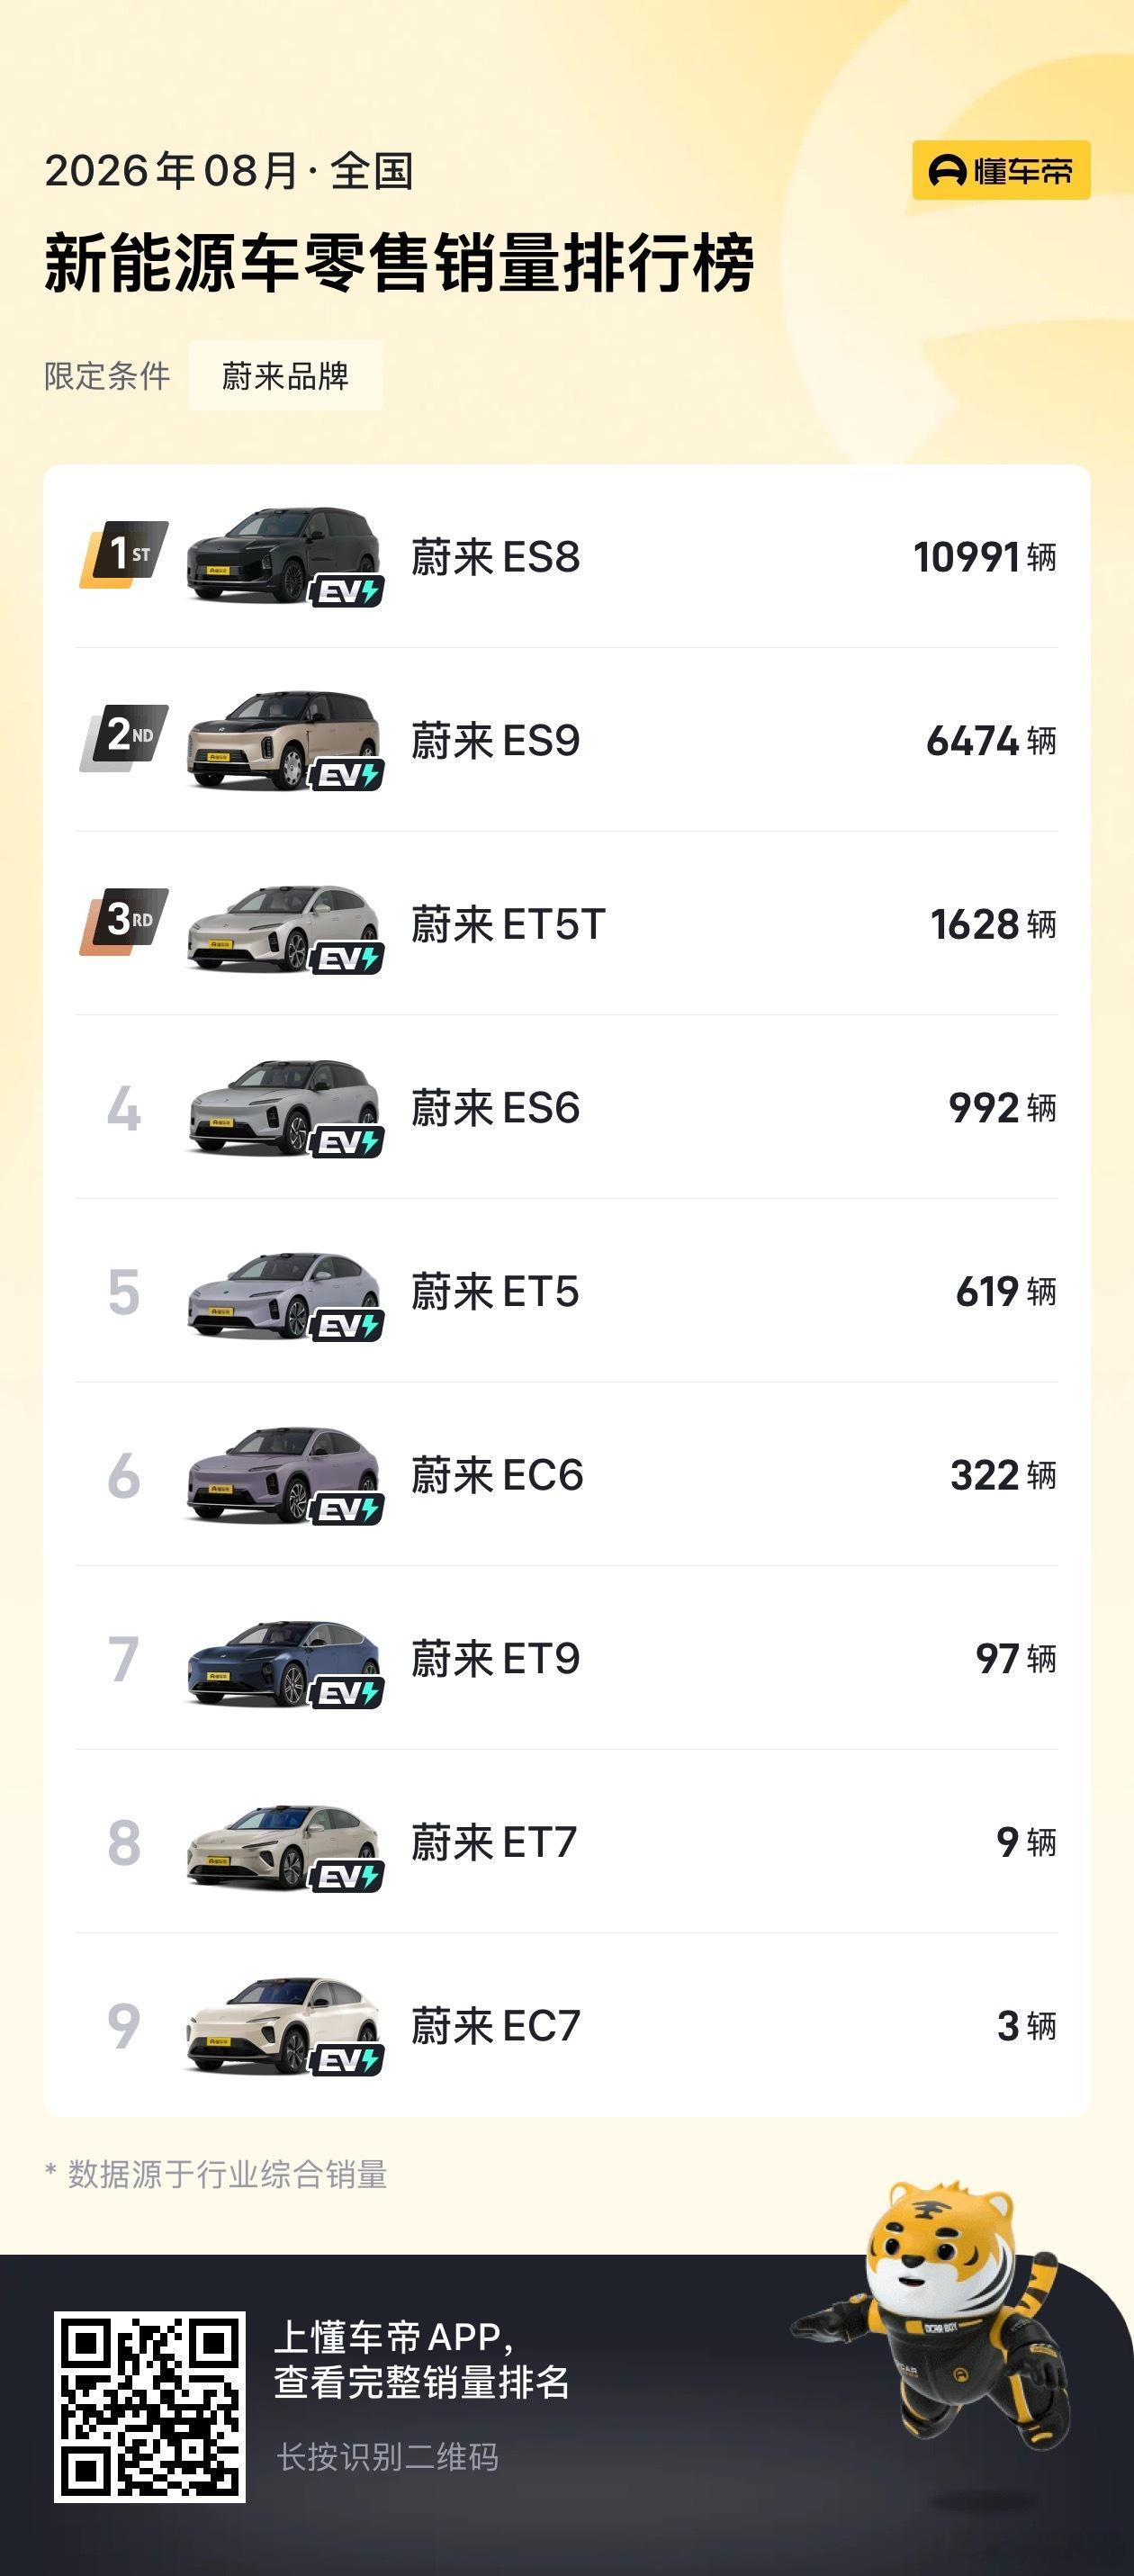Click the 蔚来 ET5 model name
1134x2576 pixels.
pos(495,1292)
